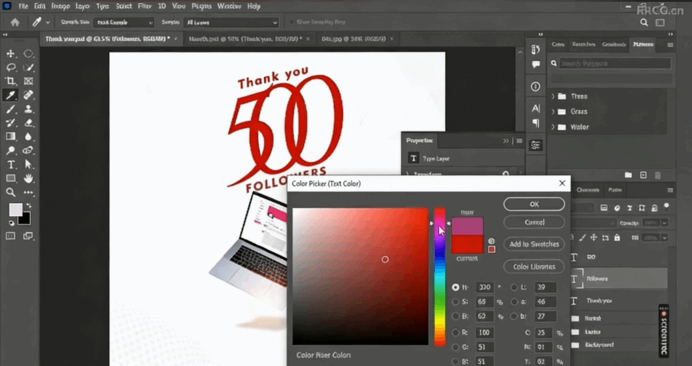This screenshot has height=366, width=692.
Task: Open the File menu
Action: coord(23,7)
